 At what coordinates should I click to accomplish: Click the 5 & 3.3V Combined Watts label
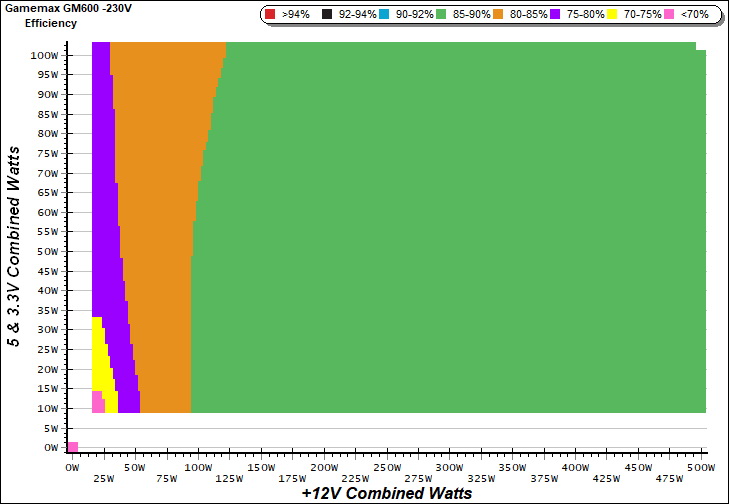click(15, 245)
